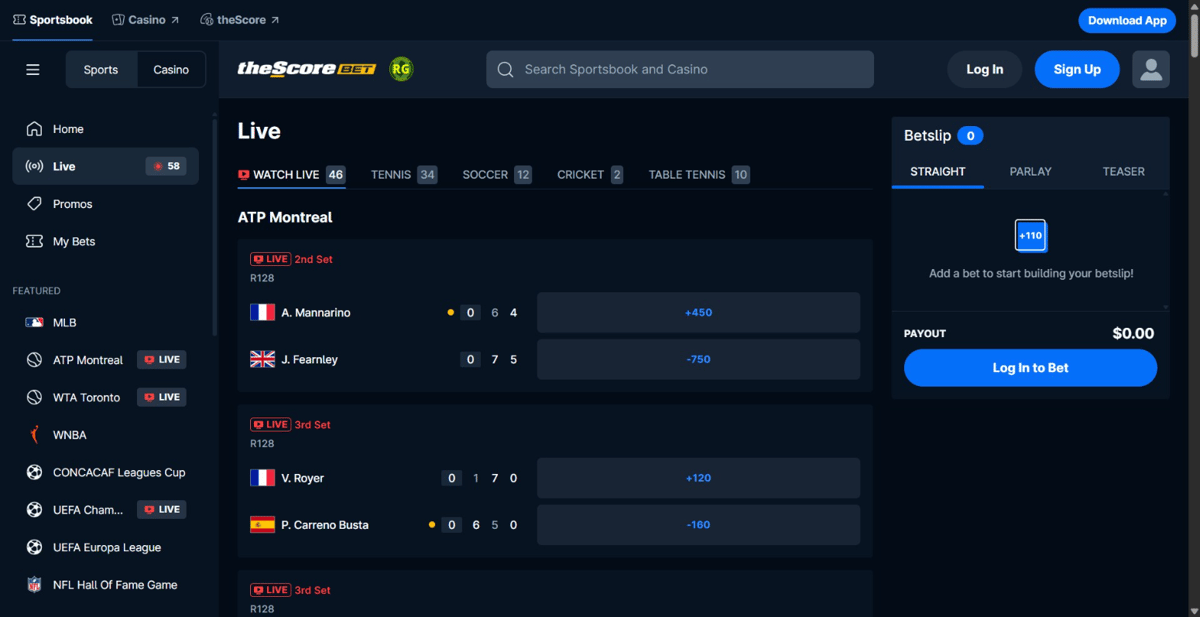Click the NFL Hall Of Fame Game shield icon

pos(34,585)
